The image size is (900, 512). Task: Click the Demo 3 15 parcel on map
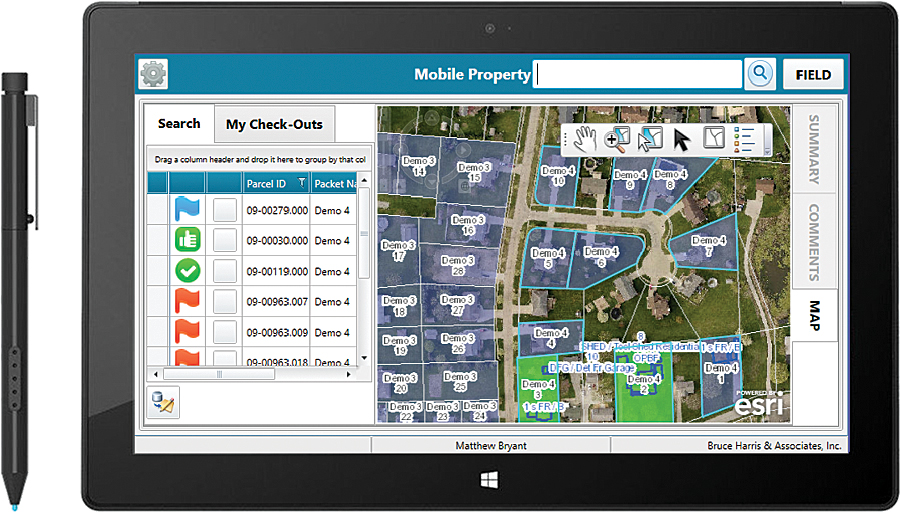(x=474, y=172)
